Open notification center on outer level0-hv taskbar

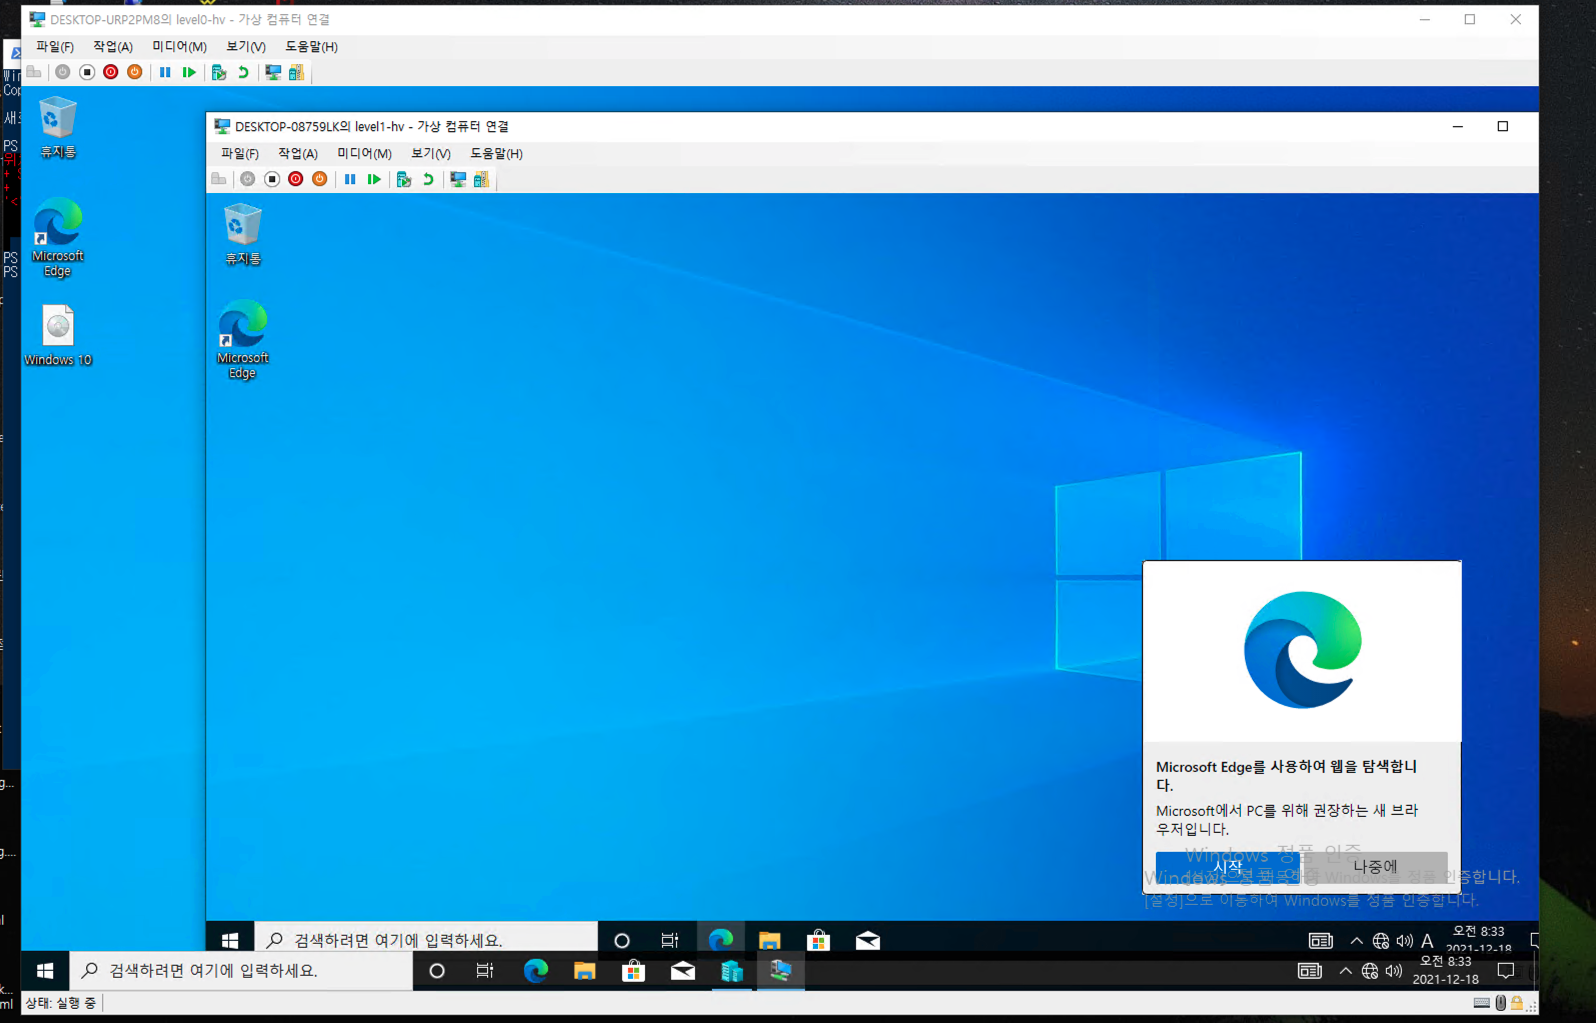pyautogui.click(x=1506, y=970)
